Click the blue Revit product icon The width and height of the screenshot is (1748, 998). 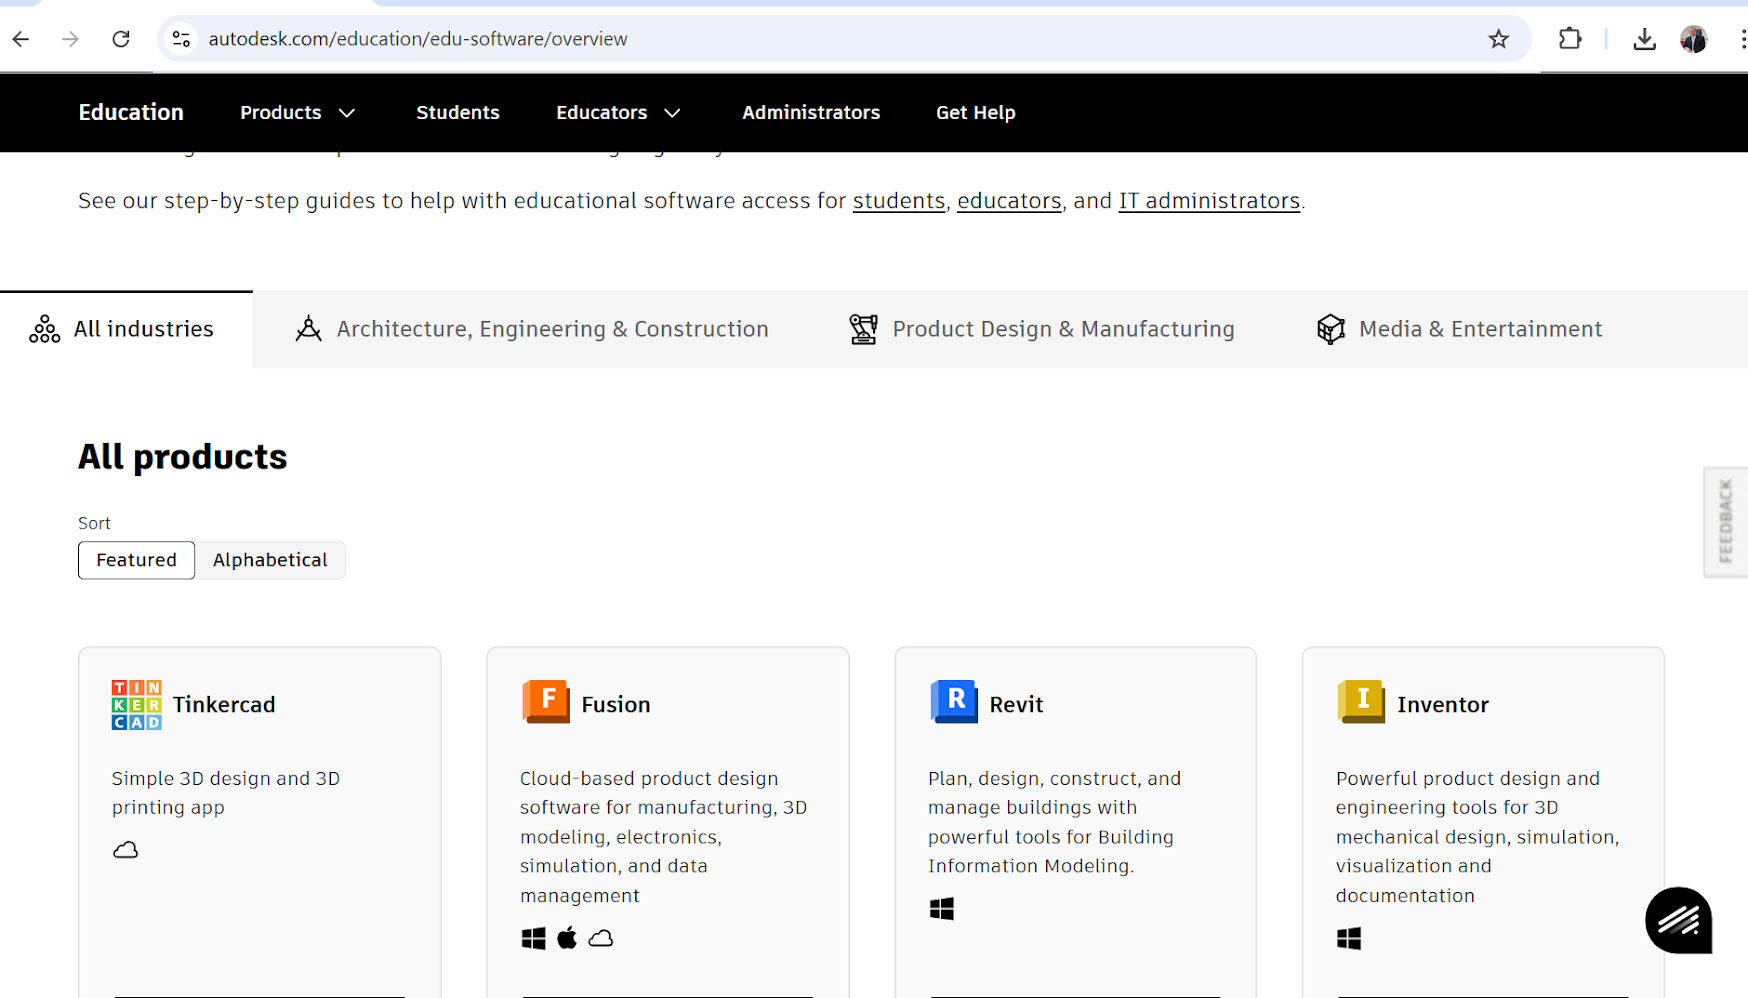[x=953, y=702]
